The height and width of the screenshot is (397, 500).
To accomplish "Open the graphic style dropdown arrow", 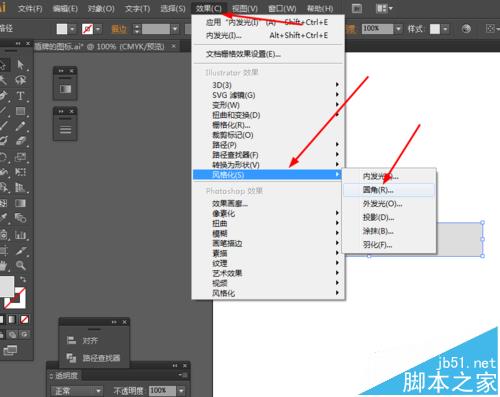I will click(x=445, y=29).
